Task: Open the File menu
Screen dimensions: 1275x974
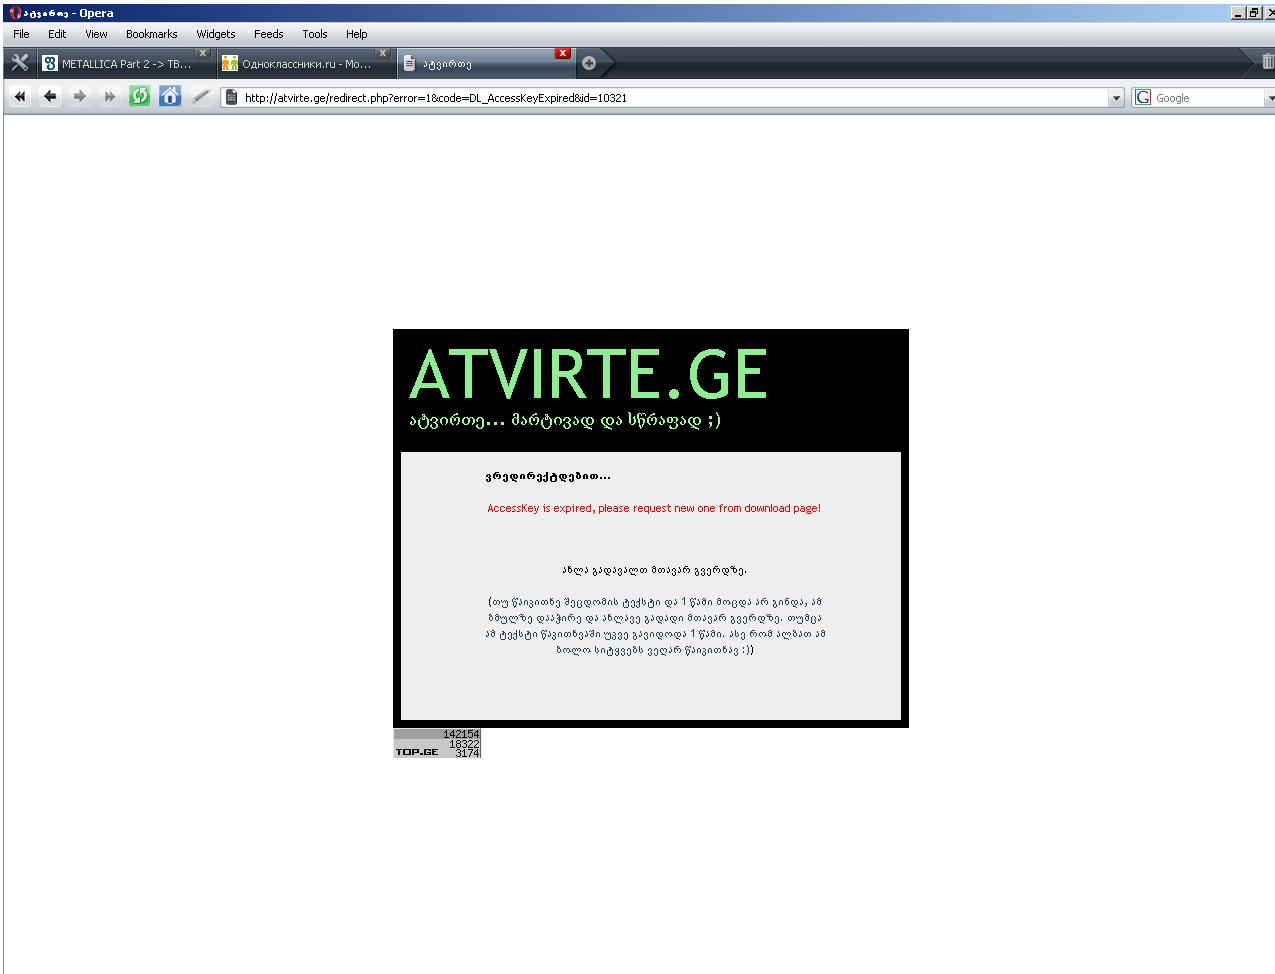Action: (x=21, y=34)
